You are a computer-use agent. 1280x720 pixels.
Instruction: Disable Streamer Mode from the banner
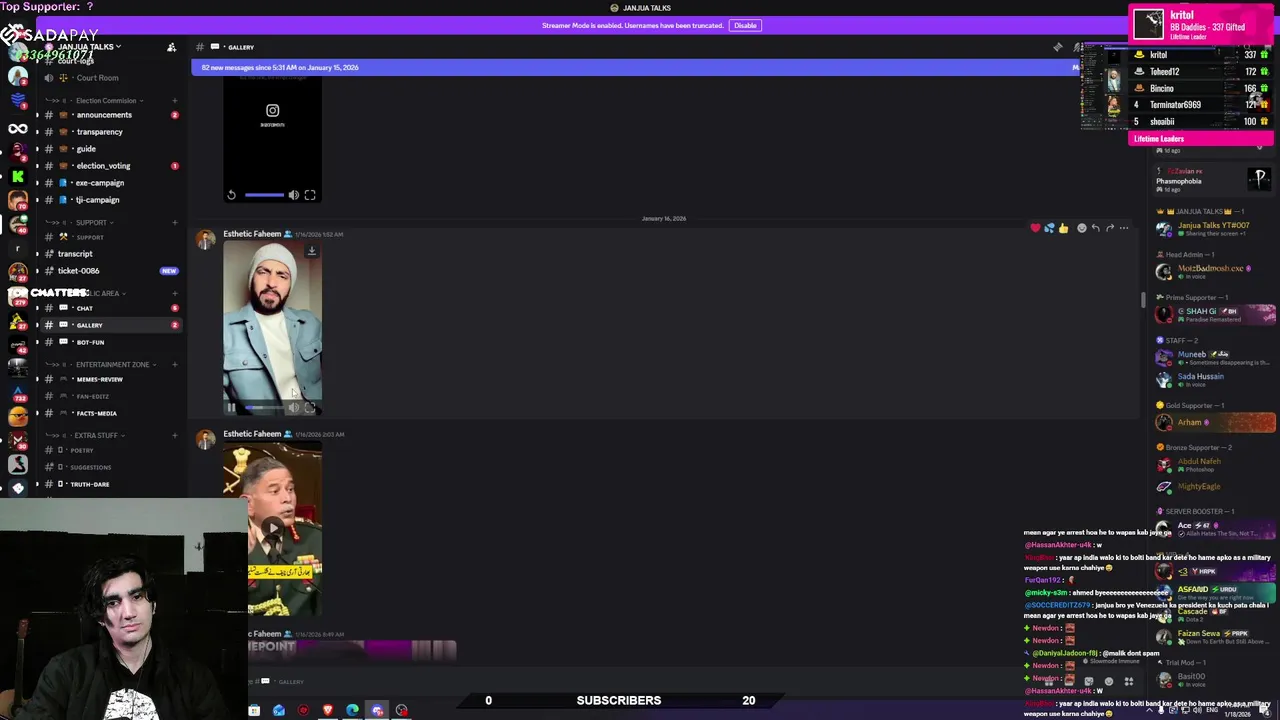click(745, 25)
